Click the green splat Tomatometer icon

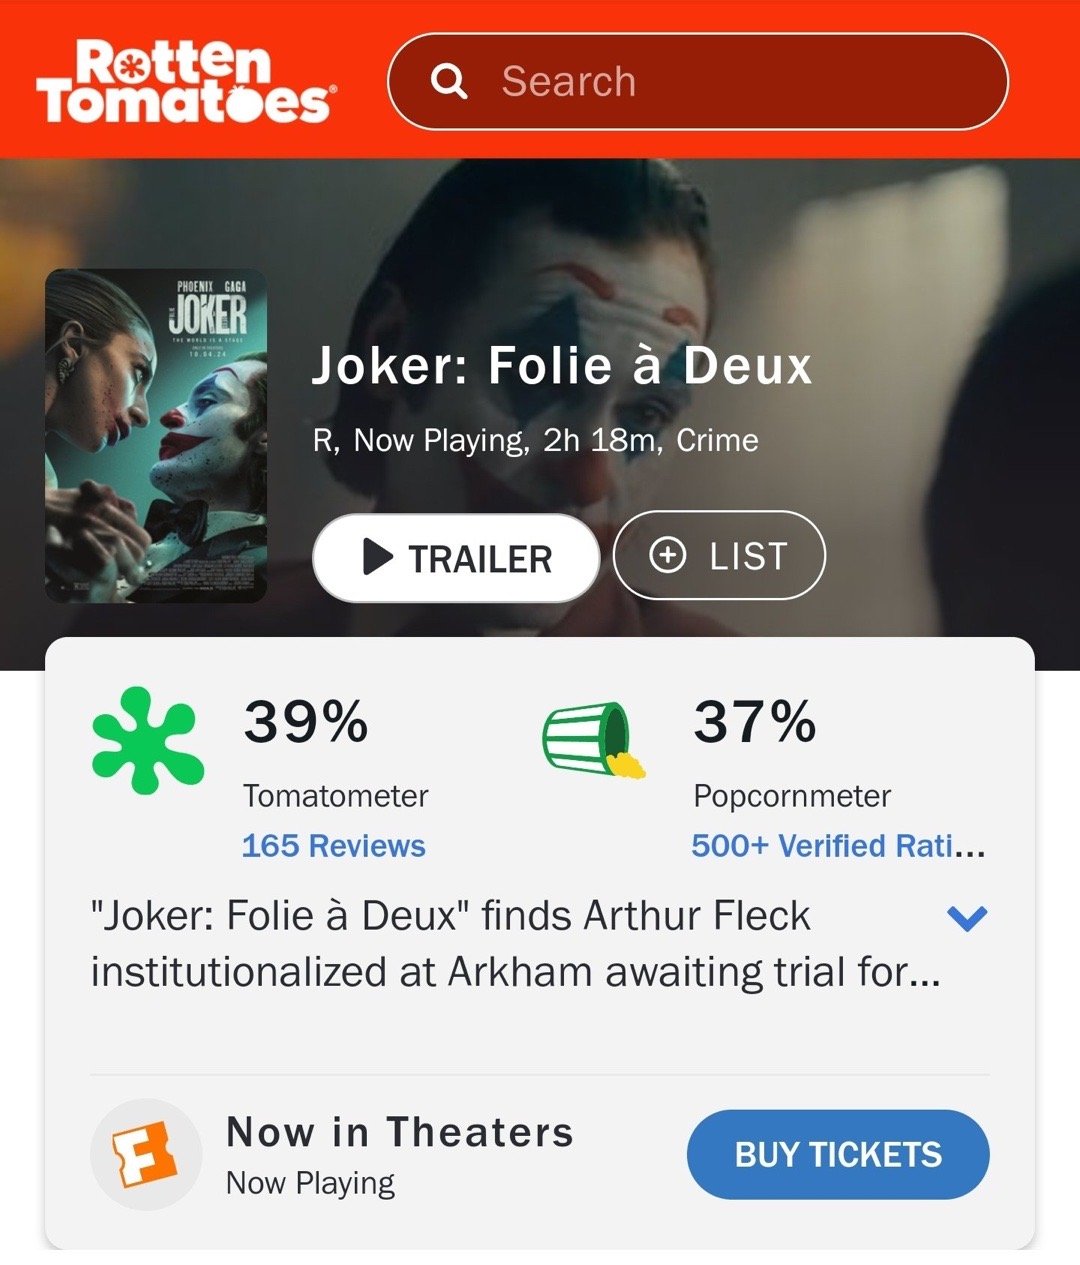pos(148,741)
